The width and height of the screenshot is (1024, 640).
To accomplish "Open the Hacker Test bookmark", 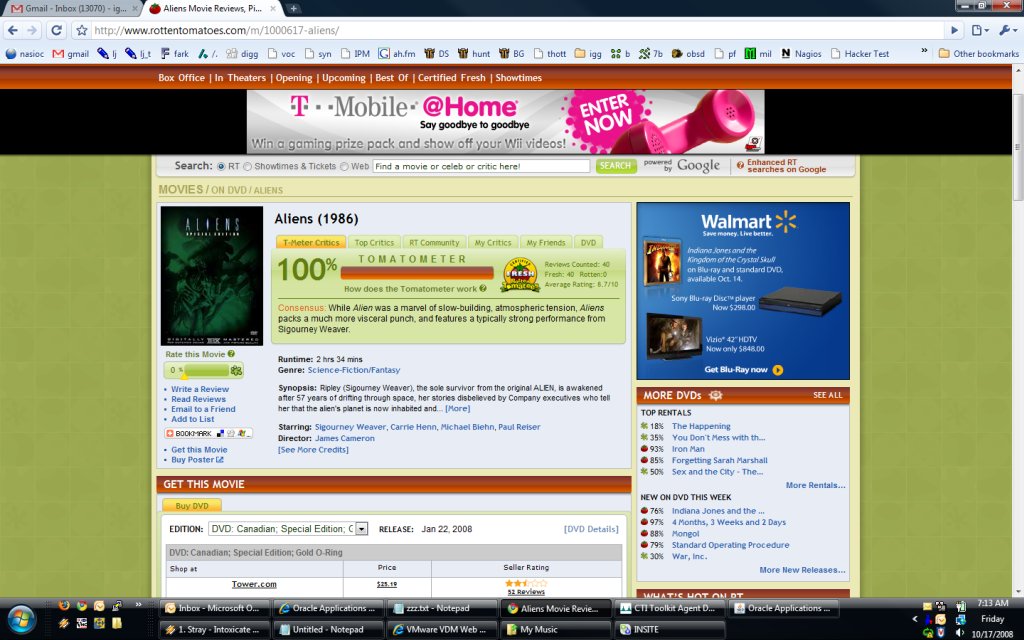I will point(860,54).
